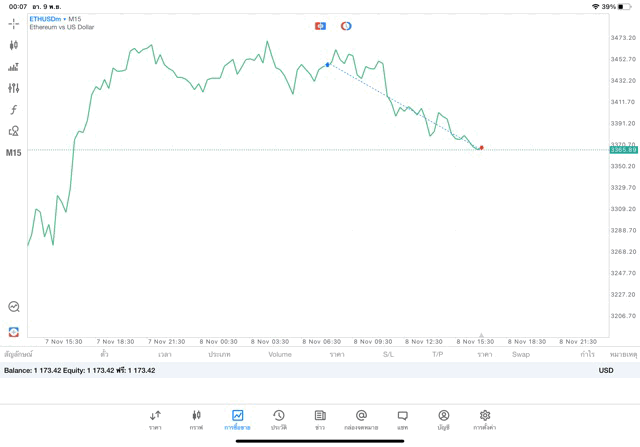The image size is (640, 447).
Task: Open the Mailbox tab with @ icon
Action: coord(361,420)
